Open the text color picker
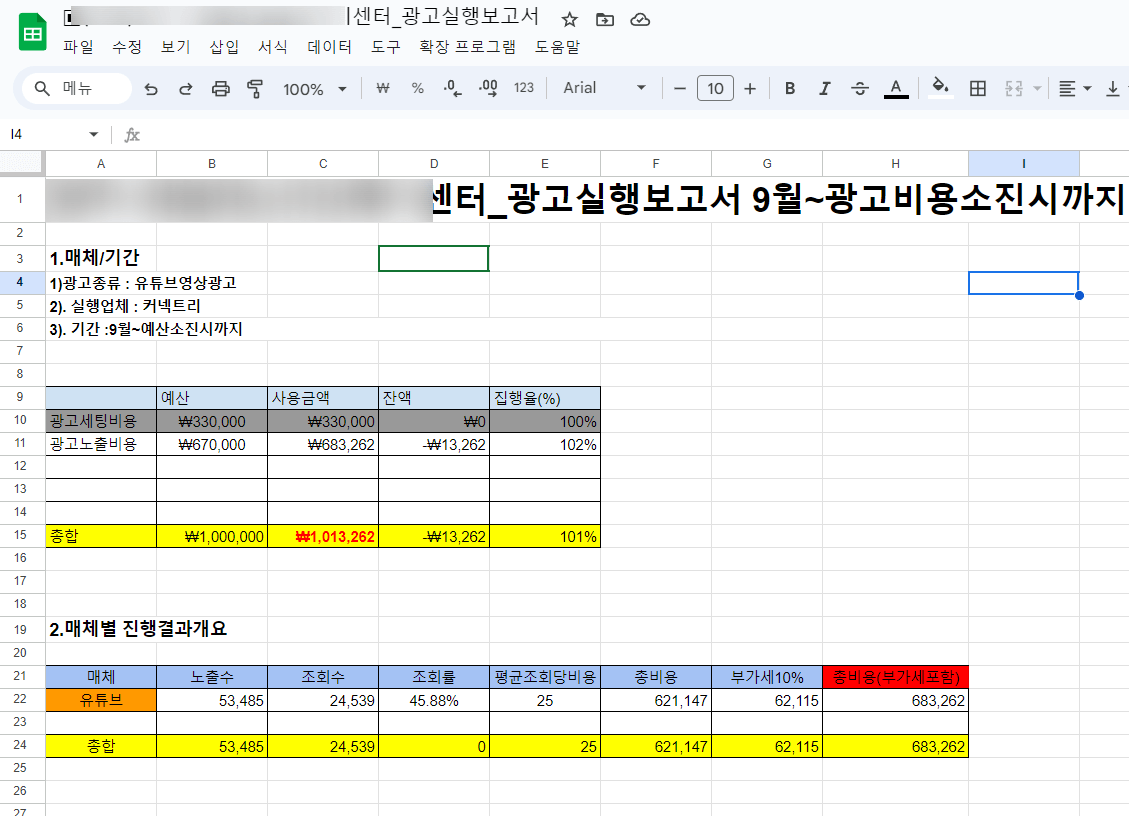The width and height of the screenshot is (1129, 816). pyautogui.click(x=895, y=88)
